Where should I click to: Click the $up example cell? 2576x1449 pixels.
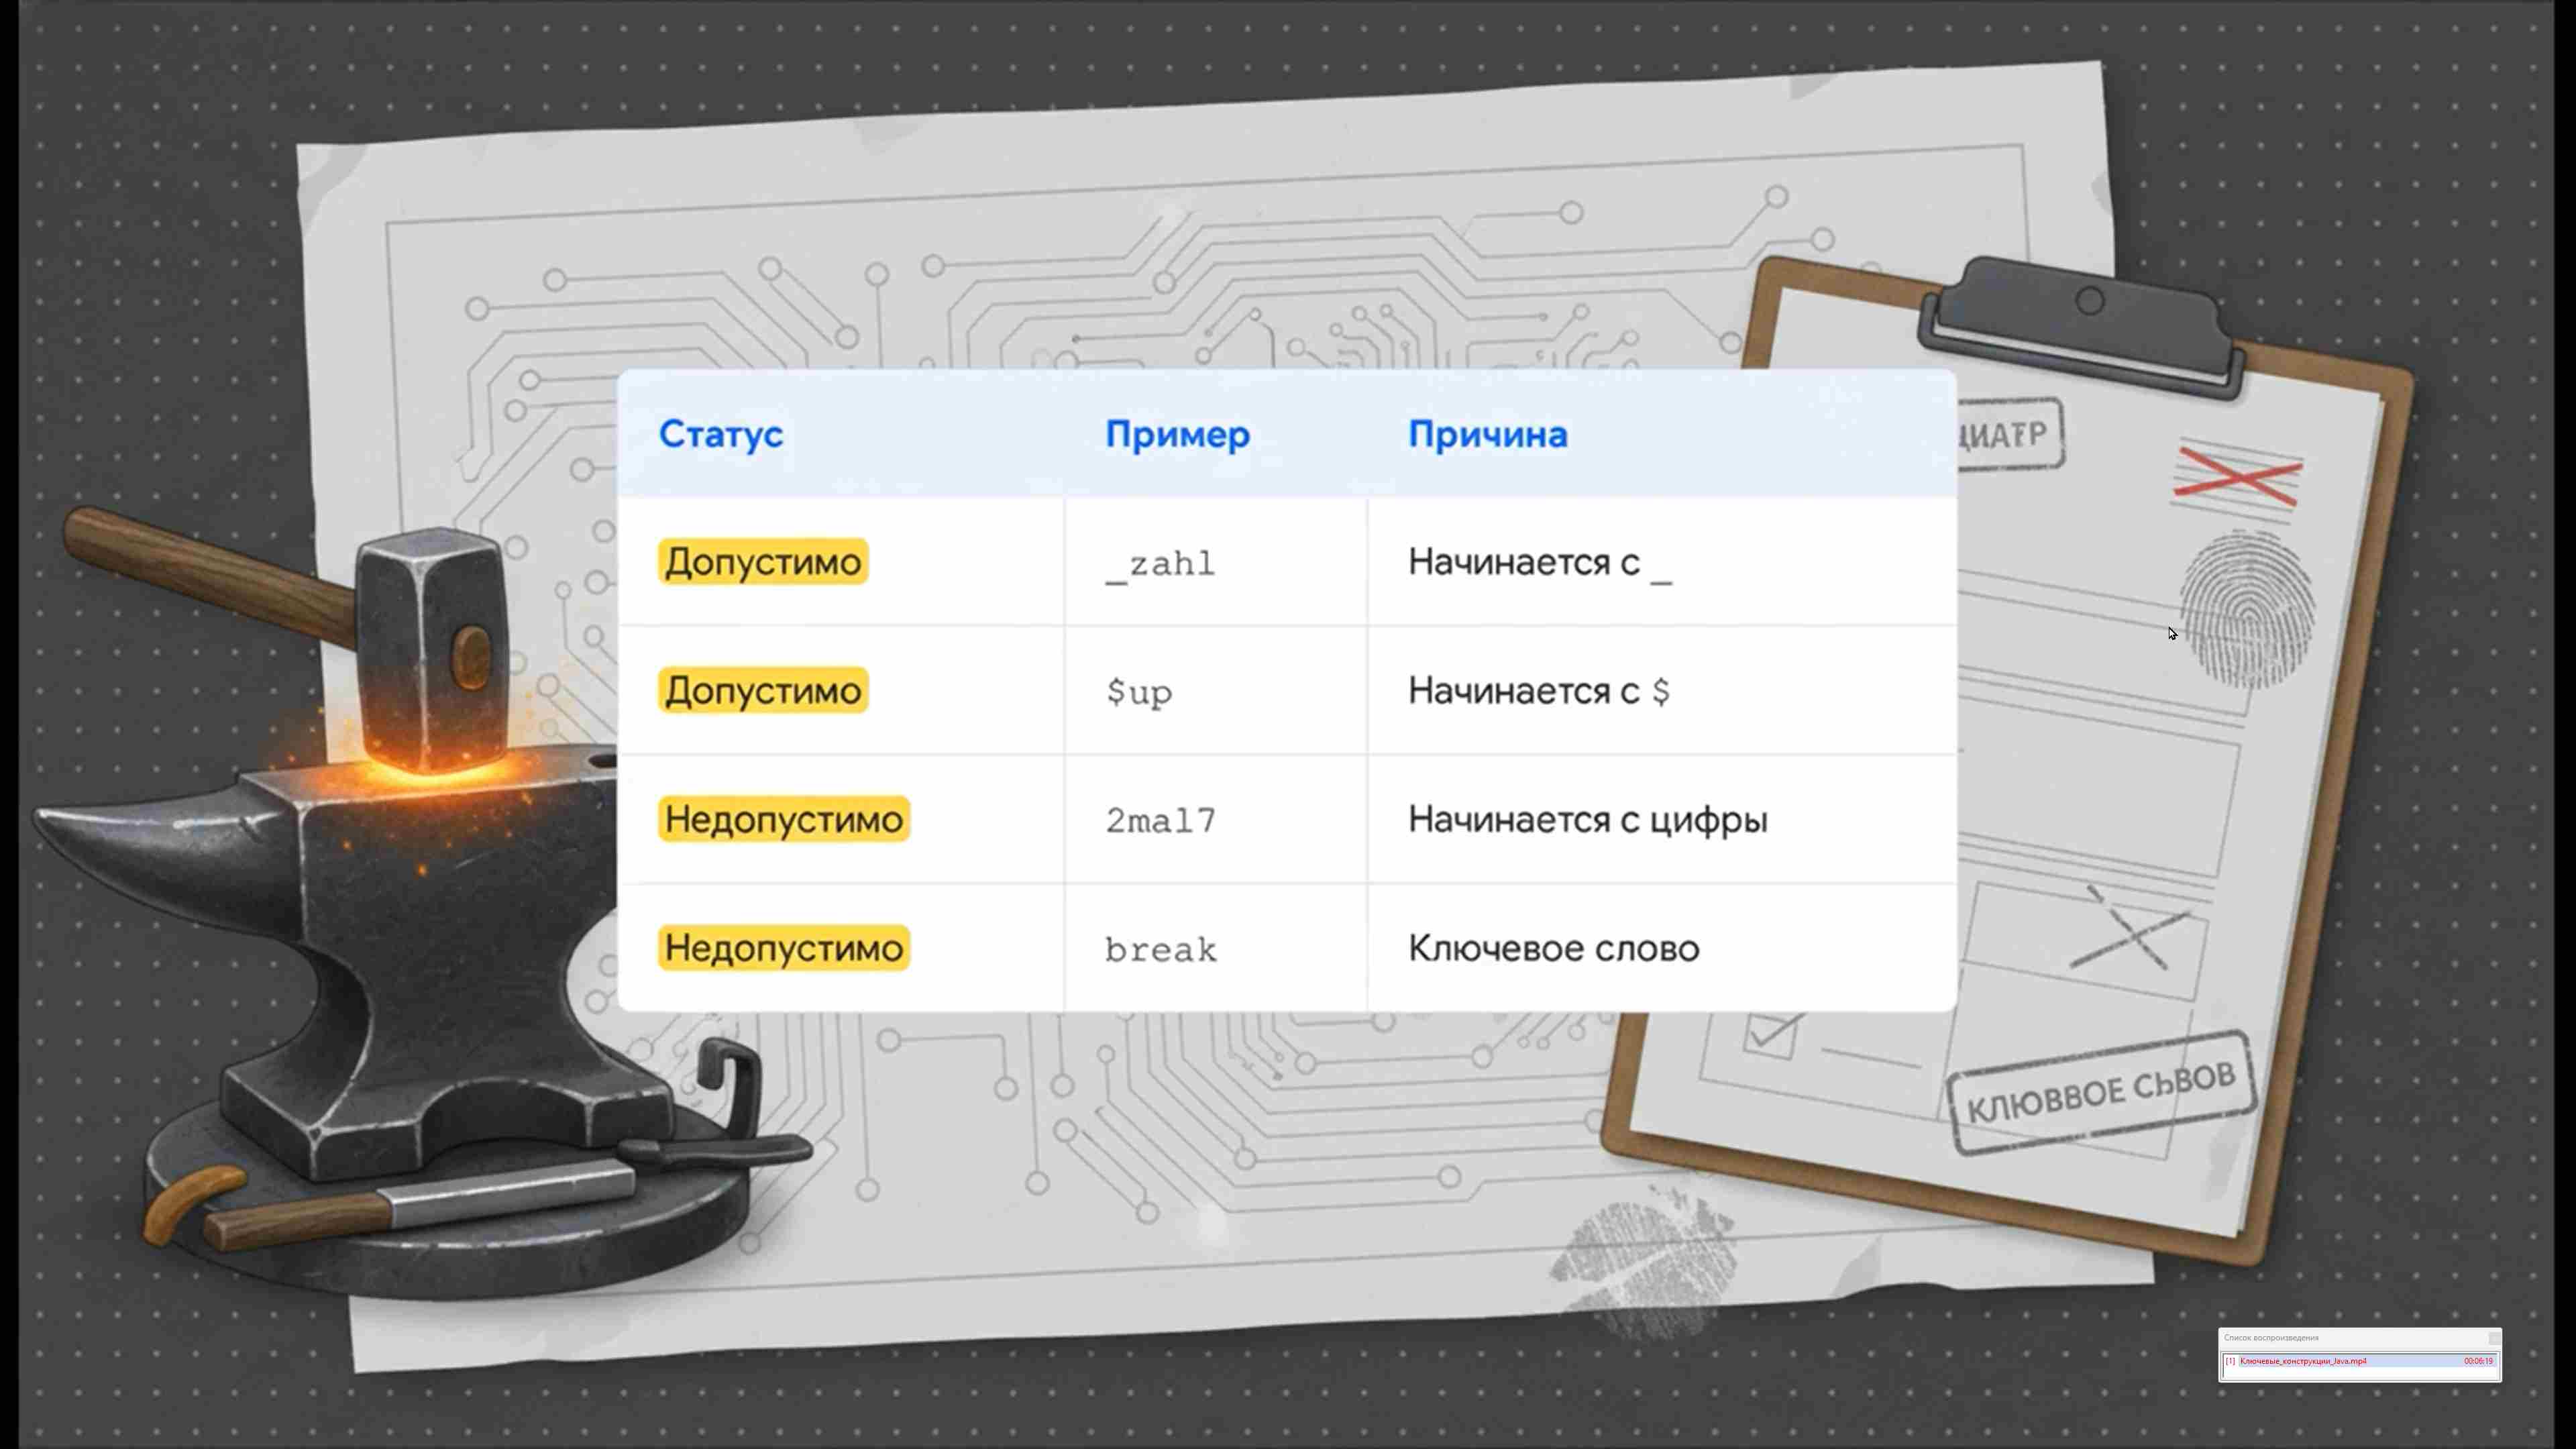pyautogui.click(x=1215, y=691)
